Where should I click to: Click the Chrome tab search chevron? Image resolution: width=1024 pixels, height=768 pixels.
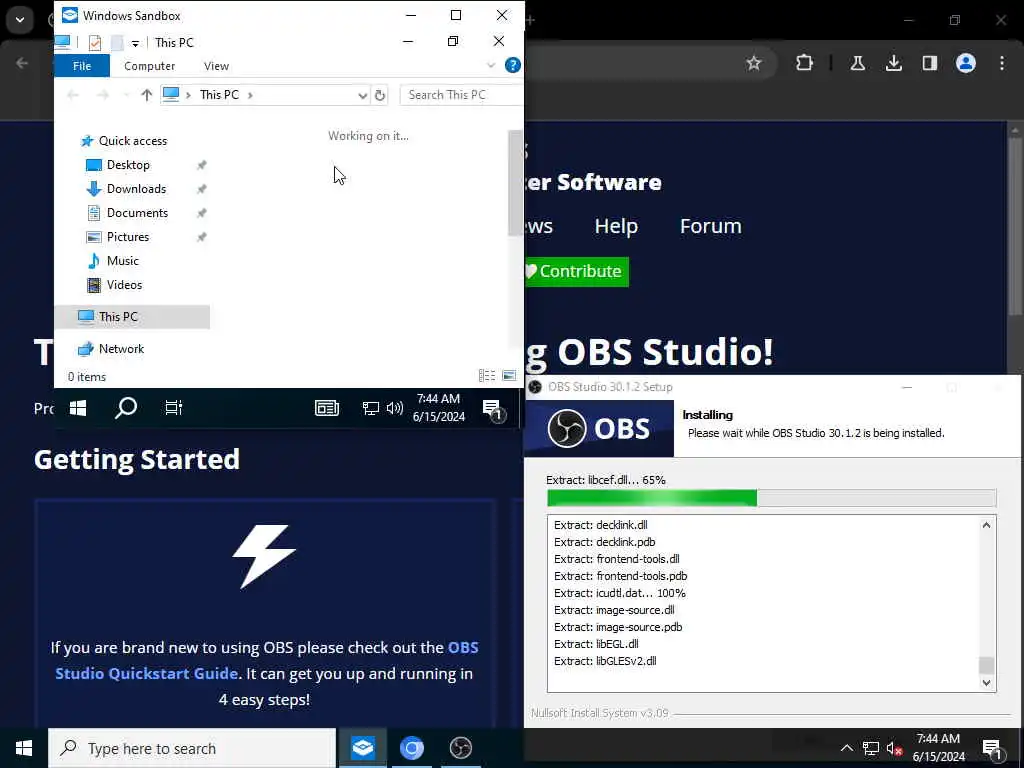pos(20,20)
